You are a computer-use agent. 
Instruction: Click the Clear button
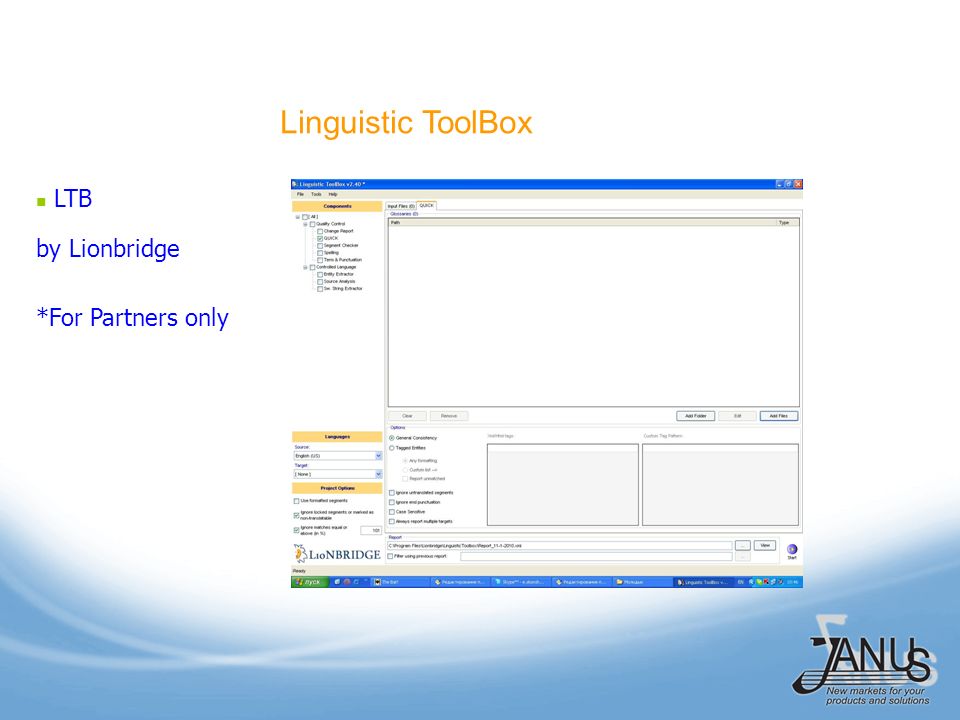[407, 416]
